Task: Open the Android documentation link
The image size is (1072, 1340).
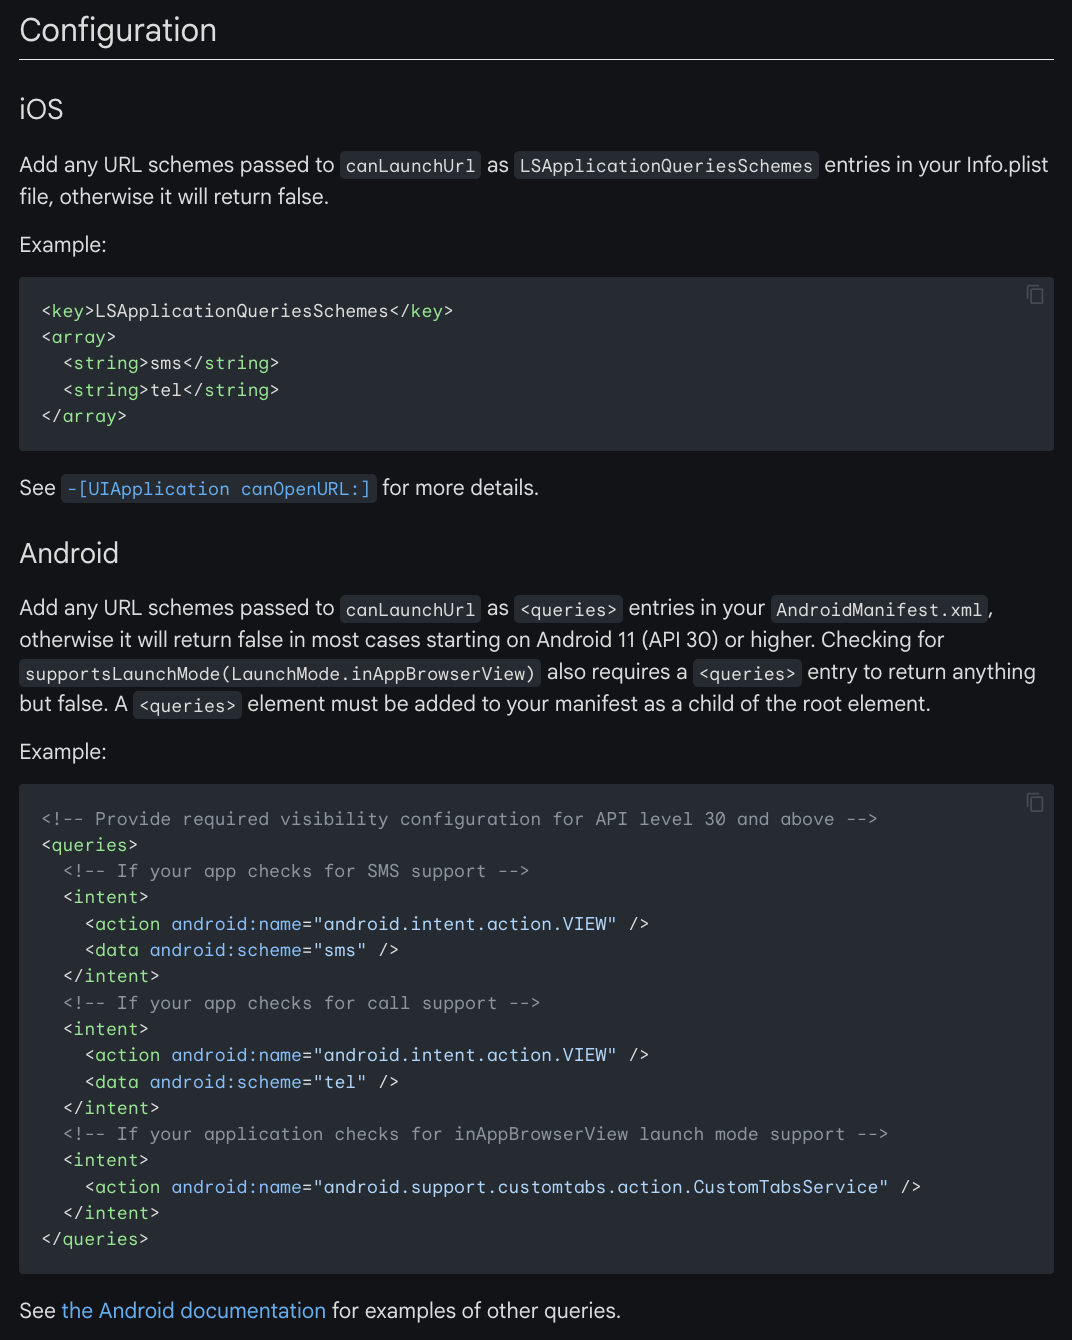Action: [193, 1311]
